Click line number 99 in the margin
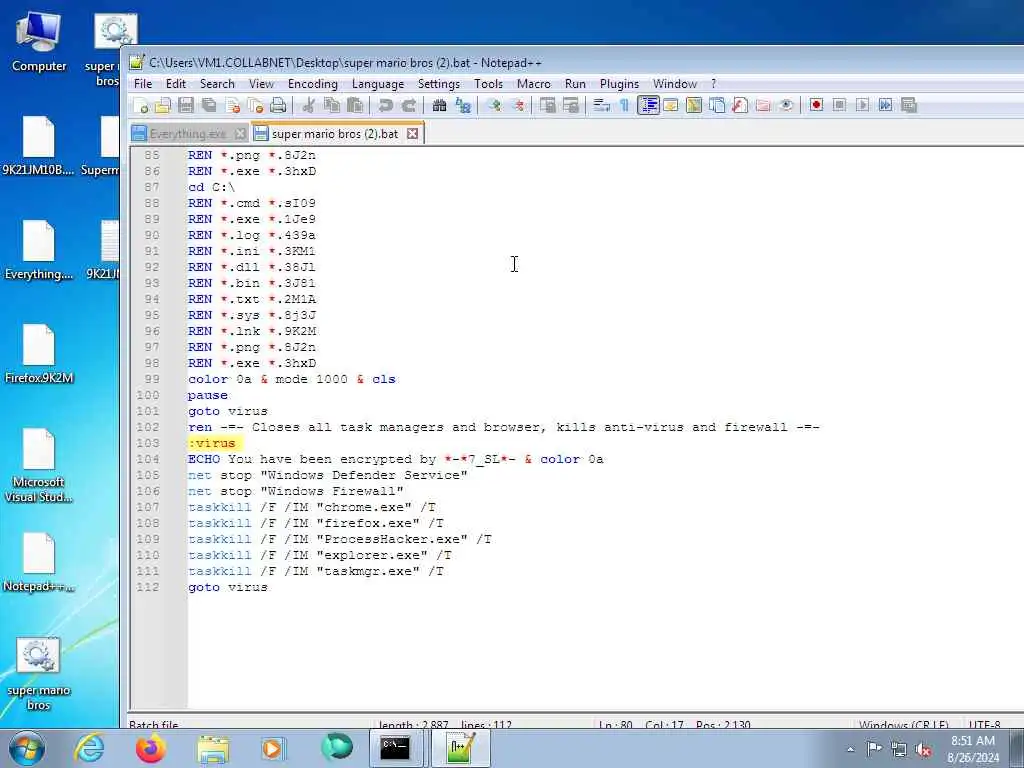The height and width of the screenshot is (768, 1024). click(152, 379)
